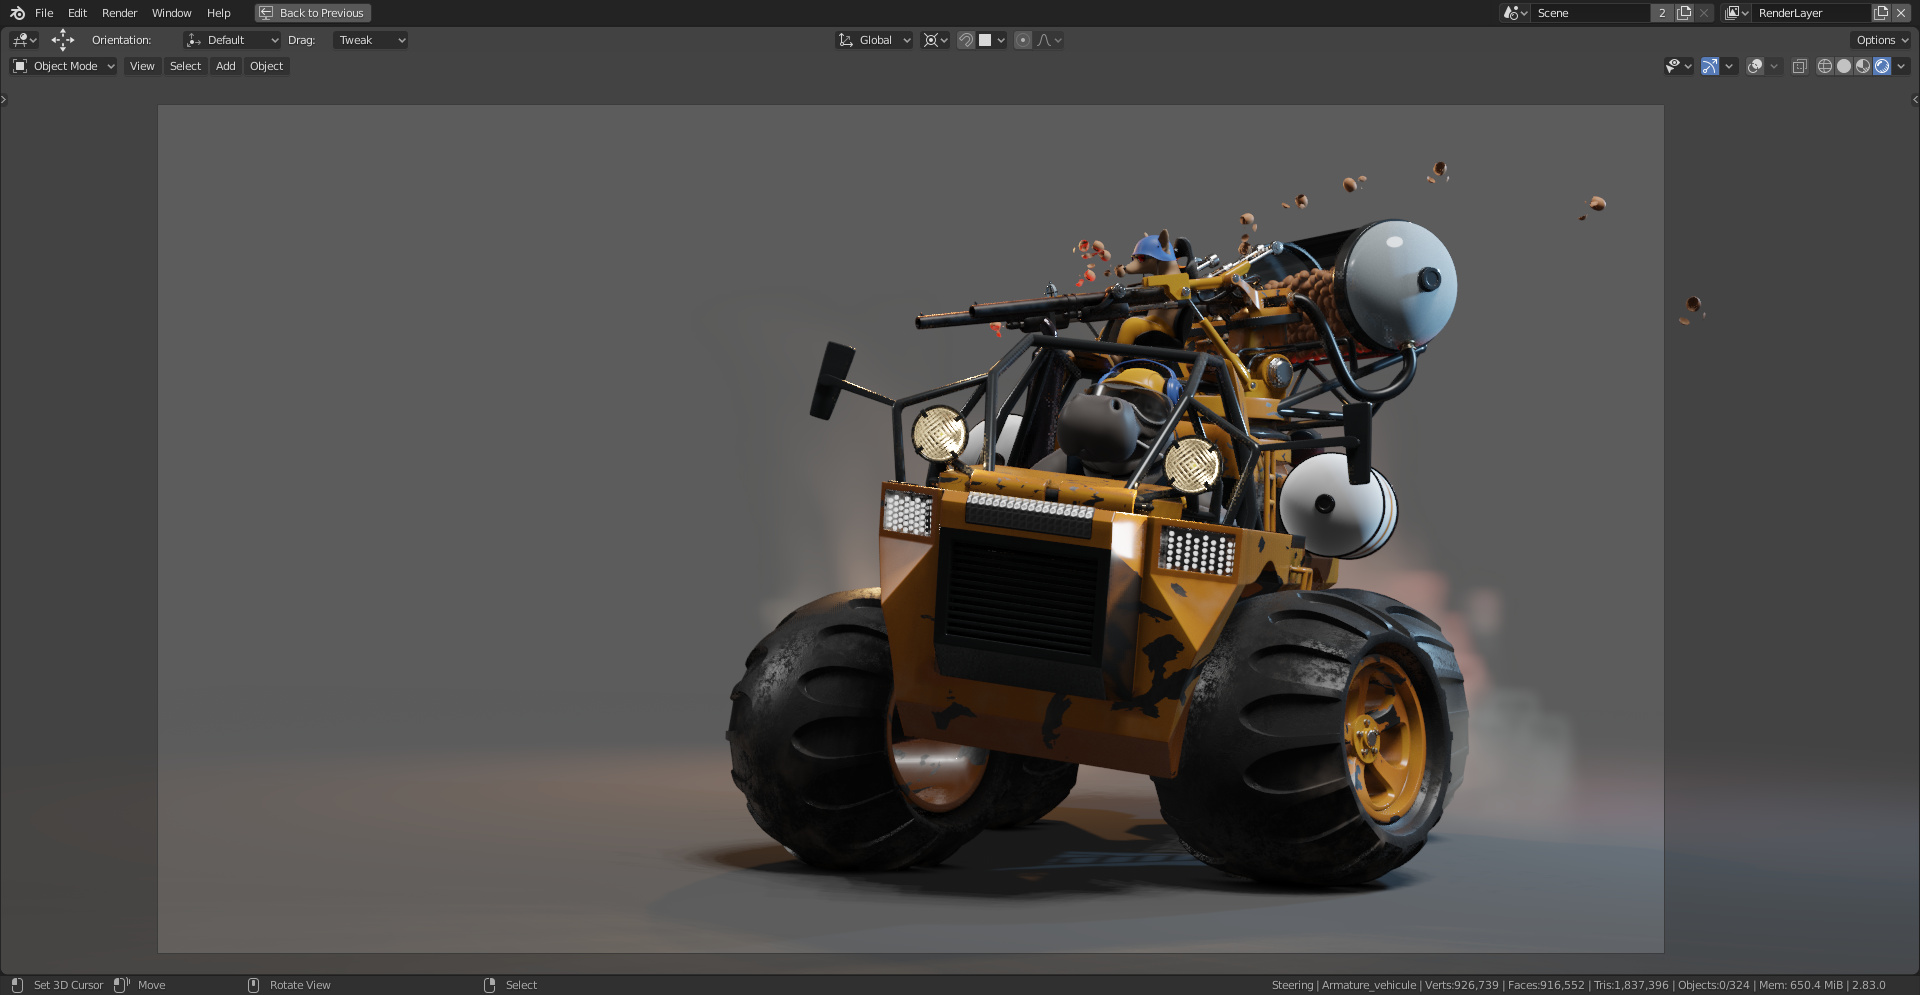
Task: Open the Window menu
Action: click(171, 13)
